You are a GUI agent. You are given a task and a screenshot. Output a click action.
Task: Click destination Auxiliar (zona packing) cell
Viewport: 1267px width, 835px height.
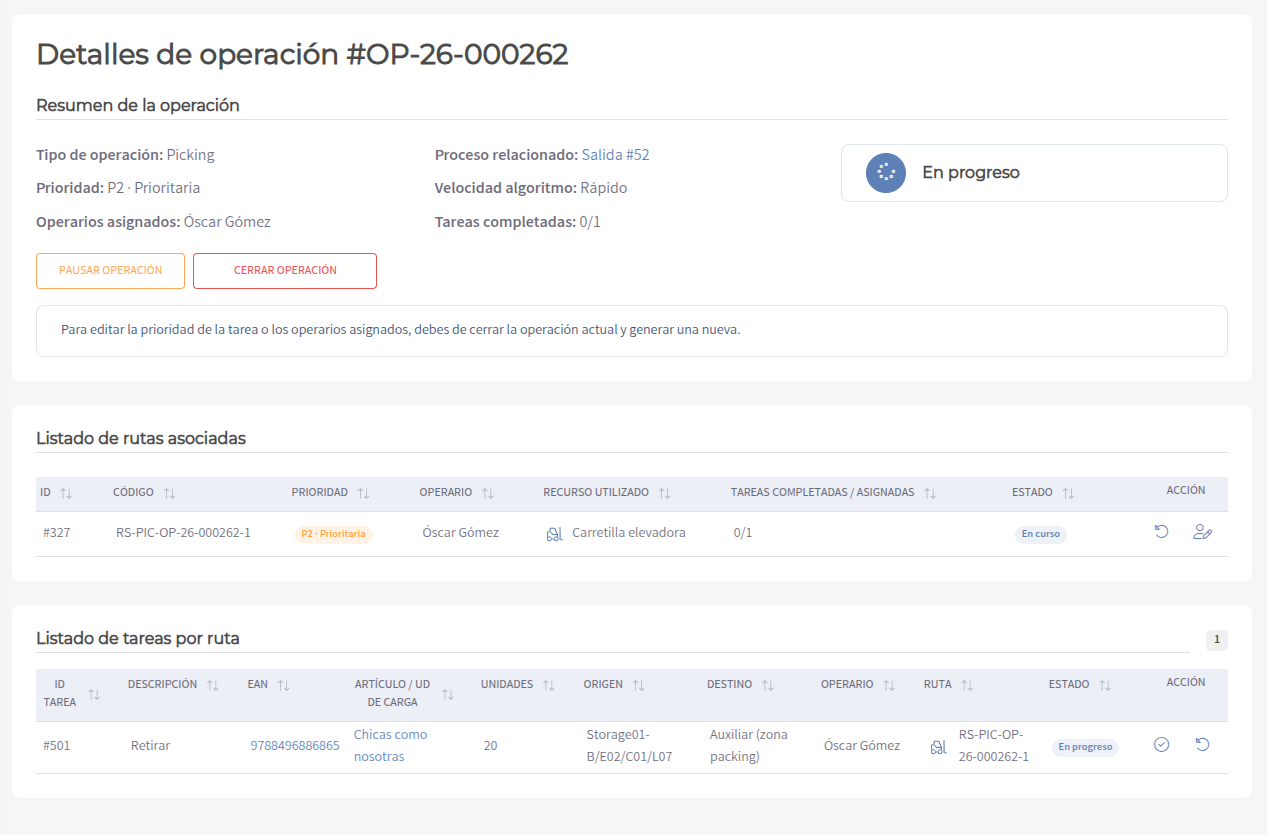[749, 745]
